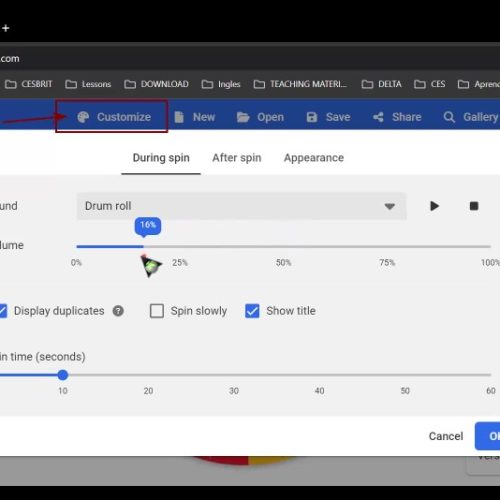This screenshot has height=500, width=500.
Task: Click the Cancel button
Action: coord(446,436)
